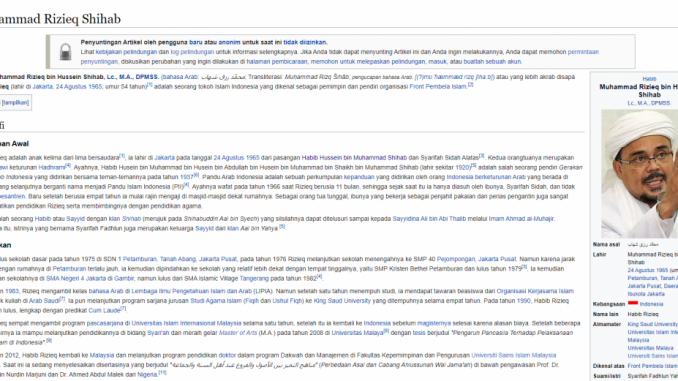
Task: Follow 'Hadhrami' link
Action: coord(52,167)
